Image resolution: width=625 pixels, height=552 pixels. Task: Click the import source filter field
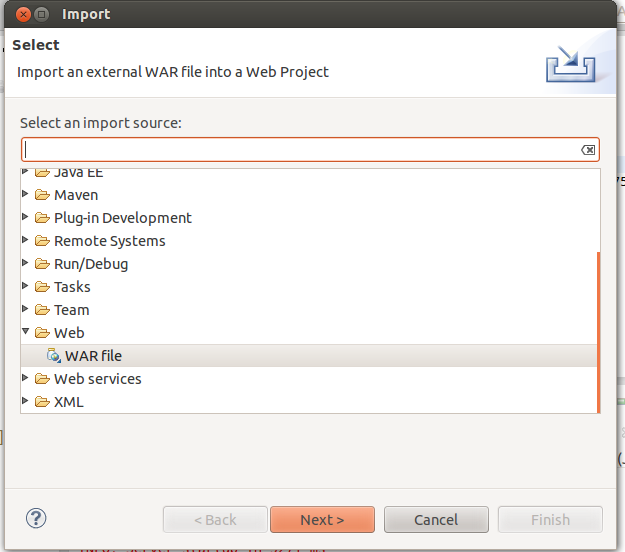(300, 150)
